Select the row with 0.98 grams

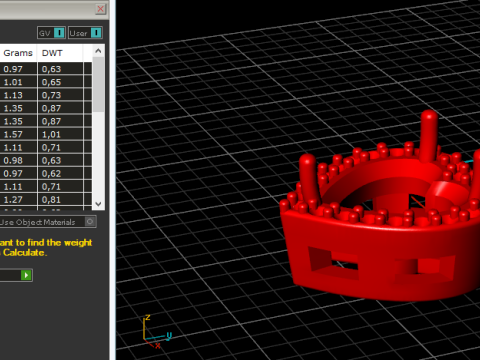click(x=46, y=160)
